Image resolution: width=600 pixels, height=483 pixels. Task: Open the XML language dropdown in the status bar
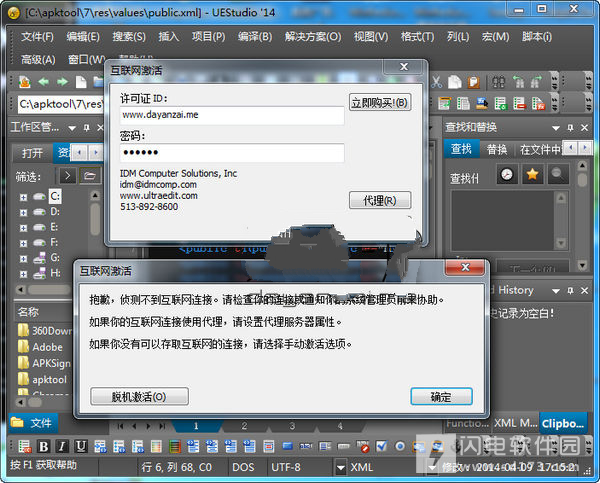341,468
